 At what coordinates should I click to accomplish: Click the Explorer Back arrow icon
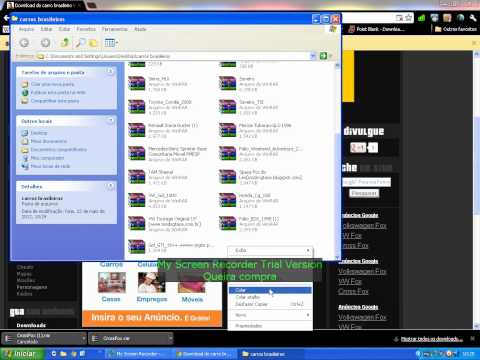[x=24, y=43]
